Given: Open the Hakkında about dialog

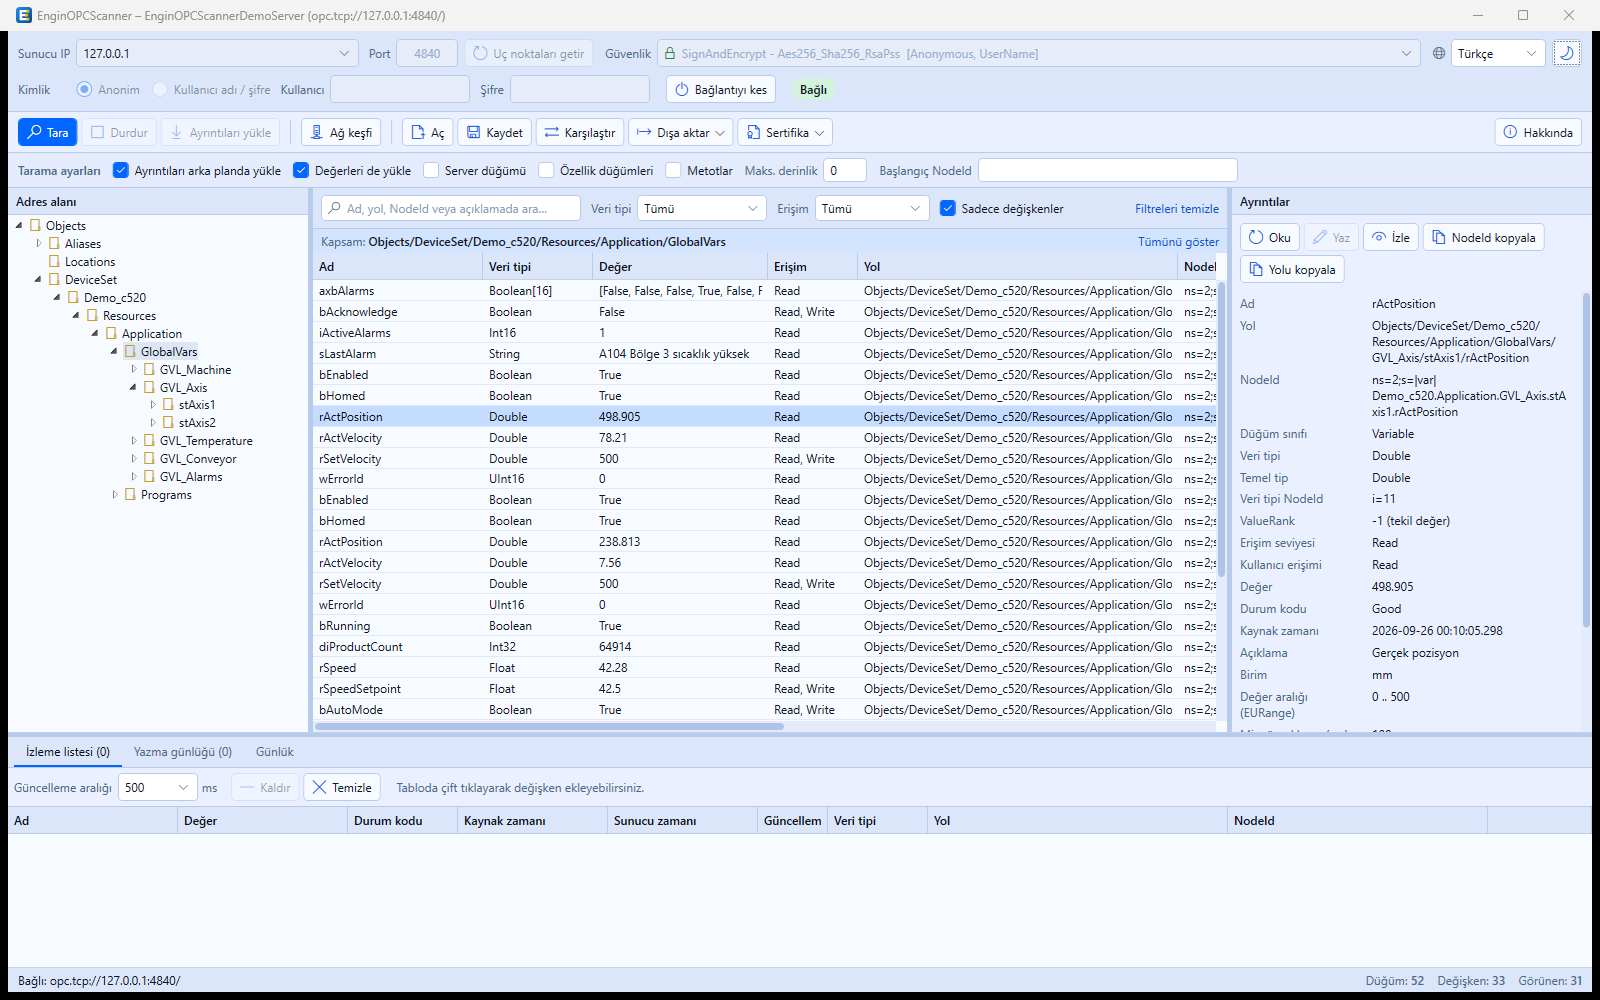Looking at the screenshot, I should 1538,132.
